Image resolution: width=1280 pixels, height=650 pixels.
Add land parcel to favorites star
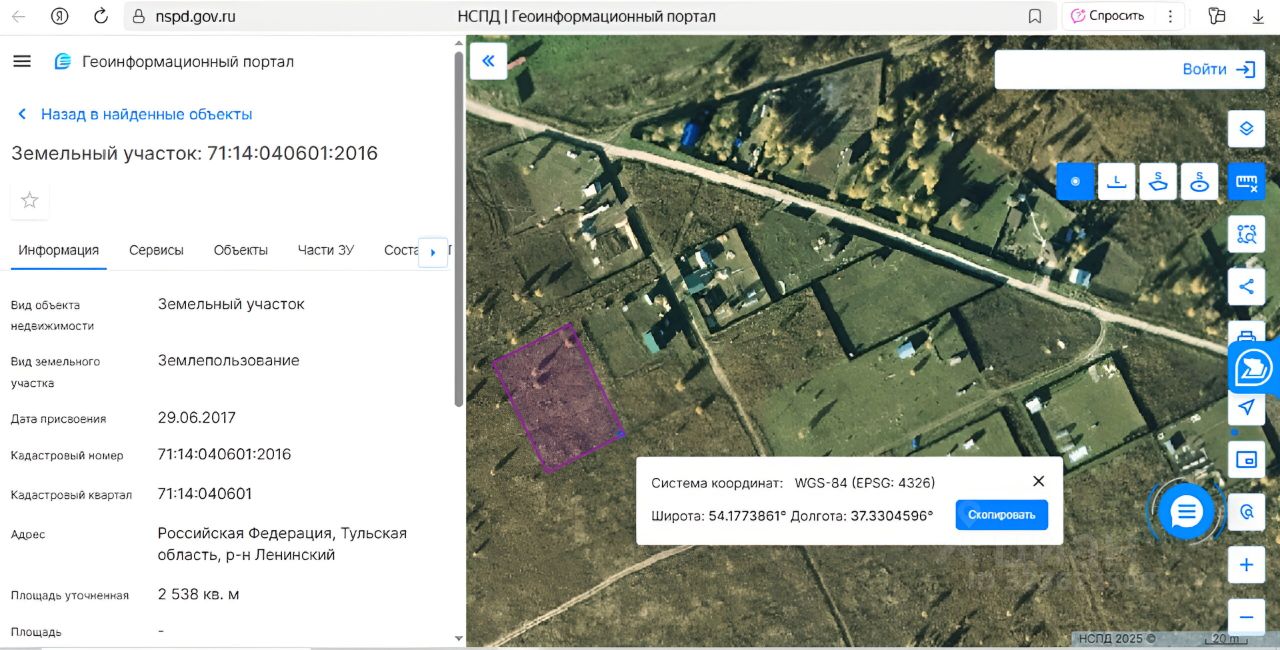click(x=30, y=200)
